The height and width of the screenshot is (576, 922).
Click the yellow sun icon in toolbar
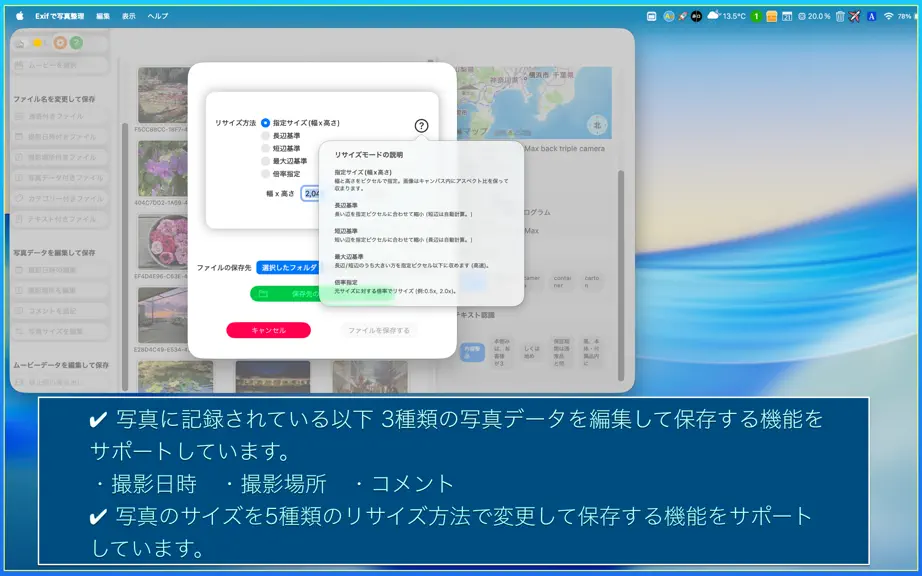pyautogui.click(x=38, y=43)
